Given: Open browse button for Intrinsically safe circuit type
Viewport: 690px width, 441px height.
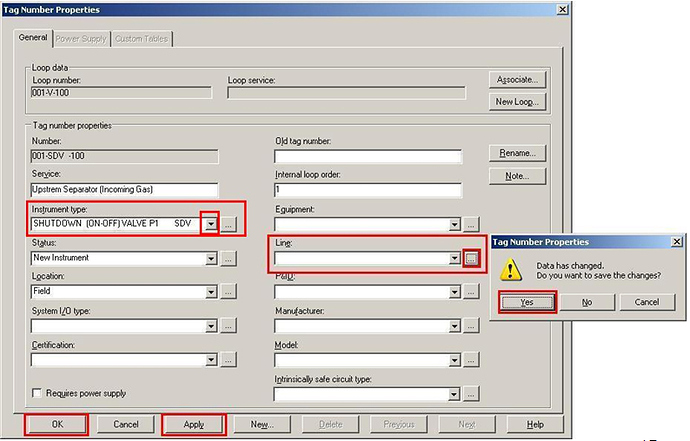Looking at the screenshot, I should pos(471,394).
